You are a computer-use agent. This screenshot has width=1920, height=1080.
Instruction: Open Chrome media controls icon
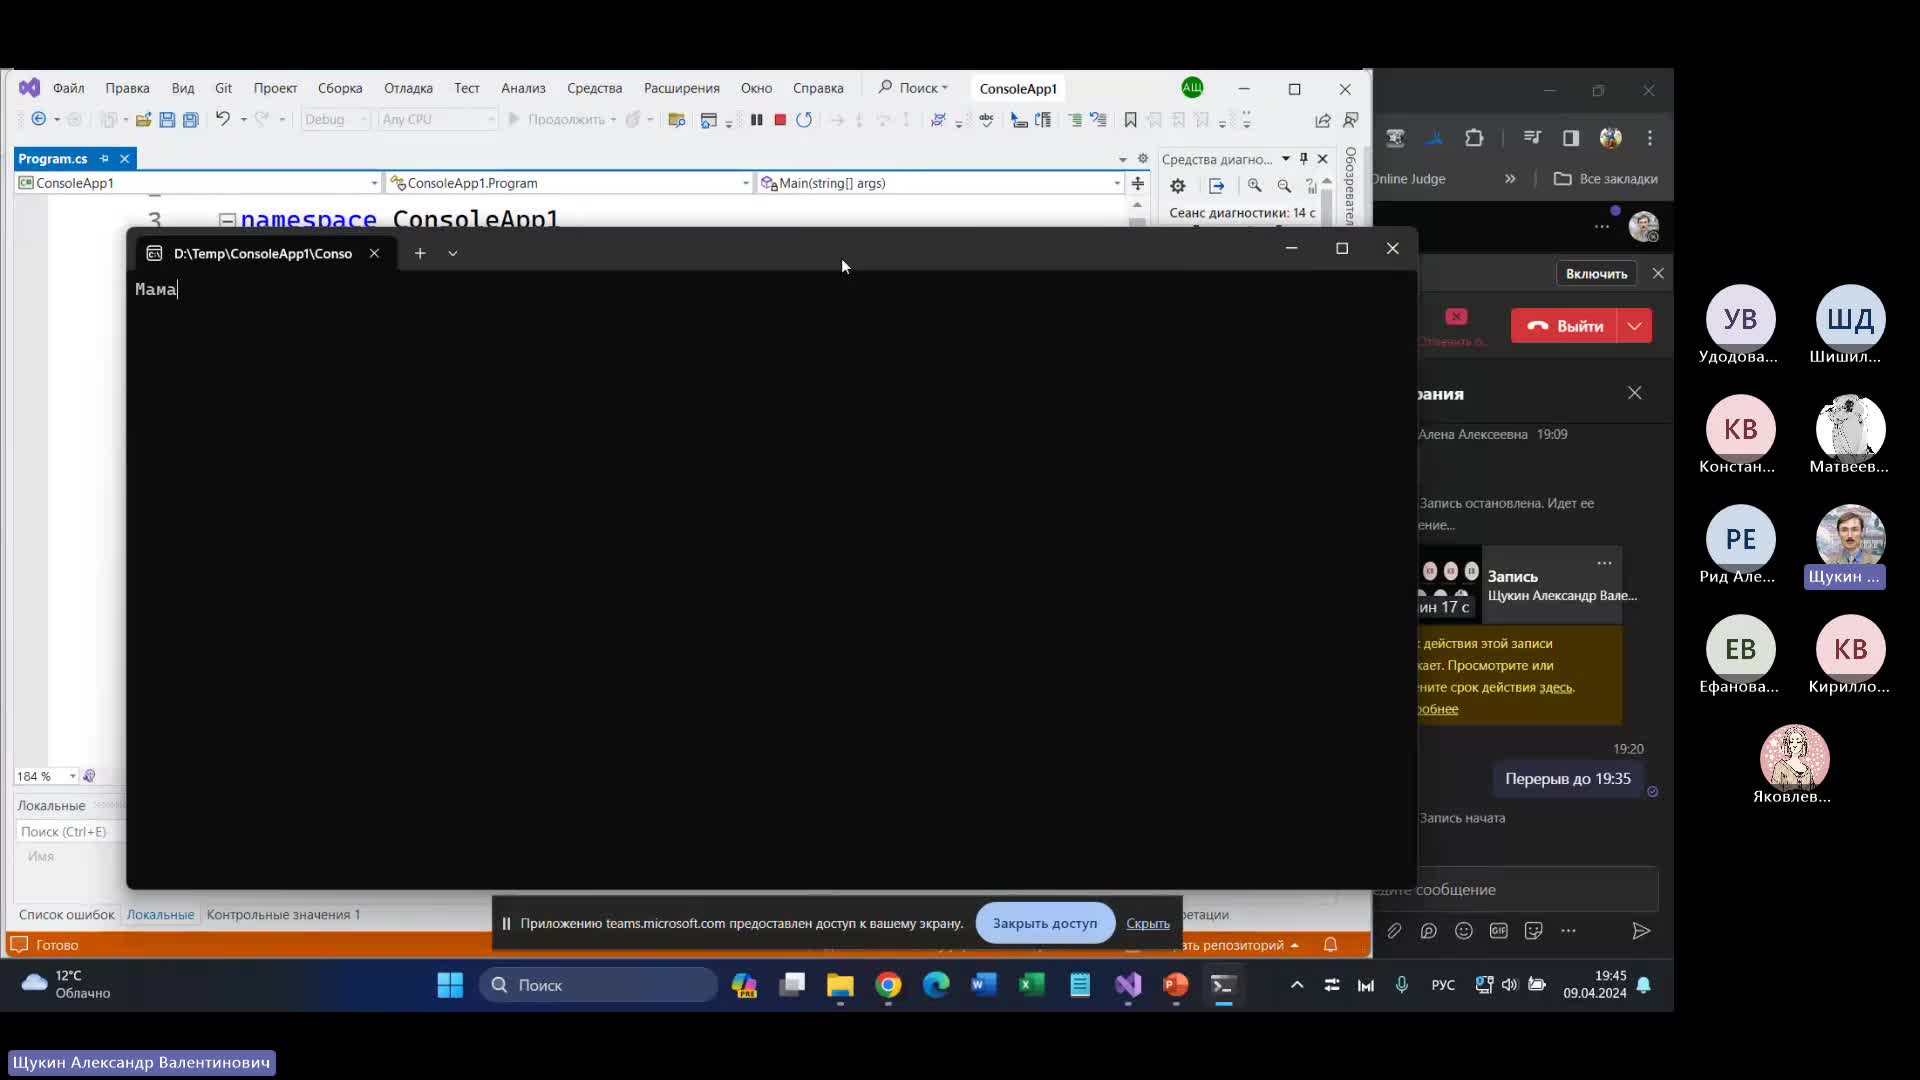1531,138
